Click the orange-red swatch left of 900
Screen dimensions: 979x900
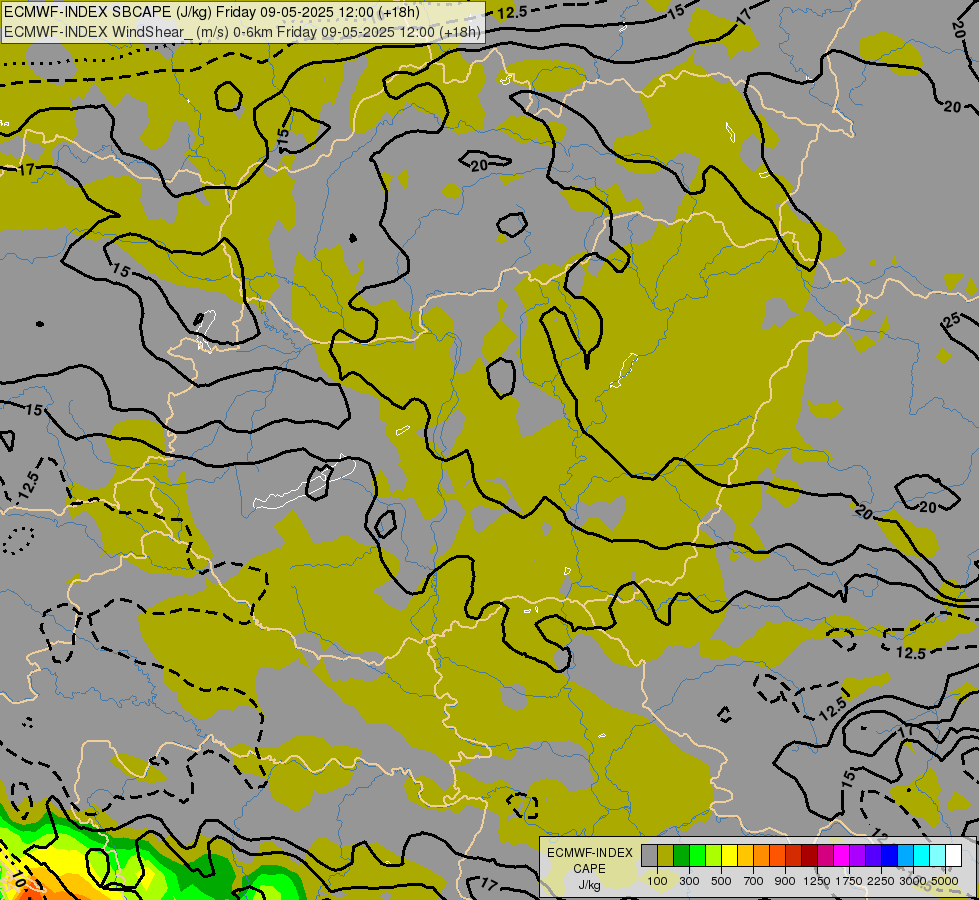[x=777, y=855]
